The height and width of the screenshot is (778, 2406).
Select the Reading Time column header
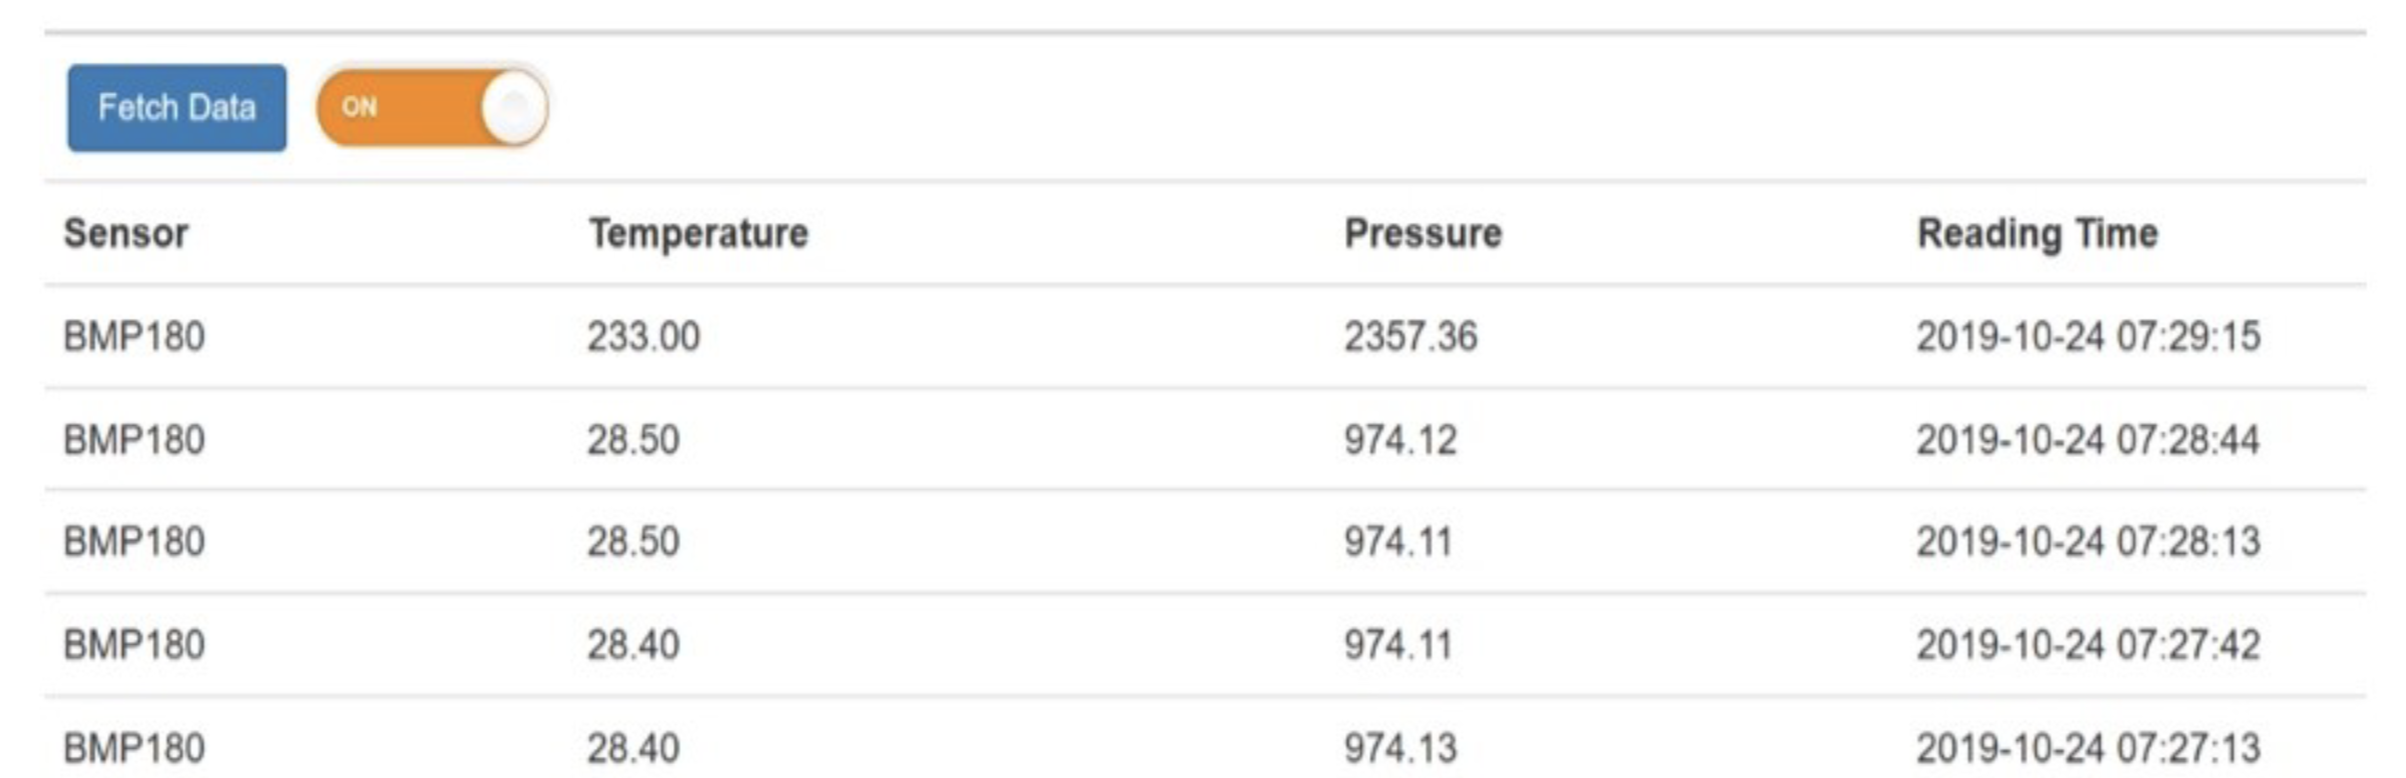coord(2037,234)
